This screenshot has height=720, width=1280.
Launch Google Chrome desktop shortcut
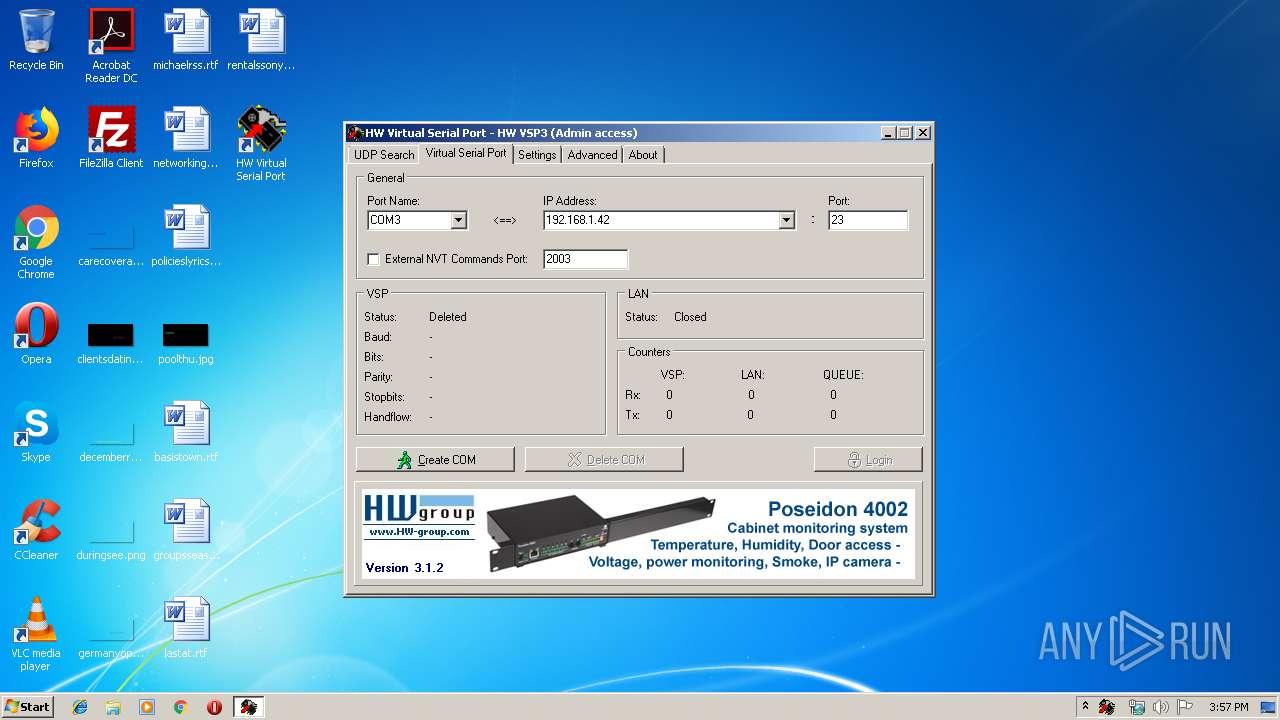point(36,242)
